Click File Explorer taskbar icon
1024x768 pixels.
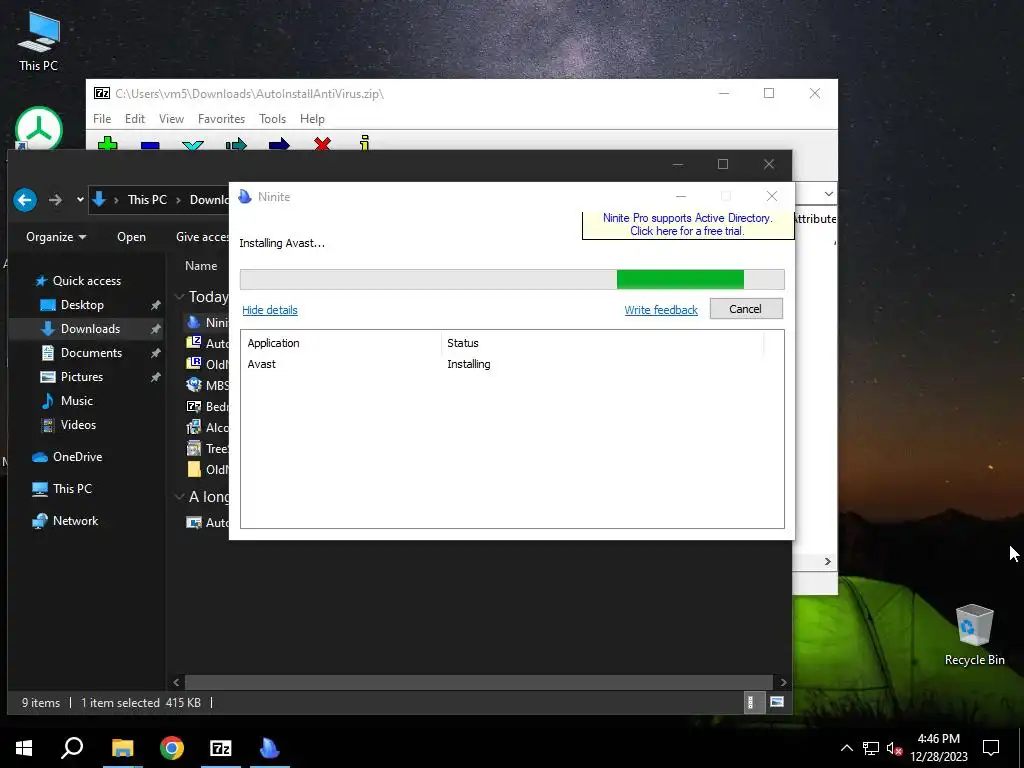[x=122, y=748]
